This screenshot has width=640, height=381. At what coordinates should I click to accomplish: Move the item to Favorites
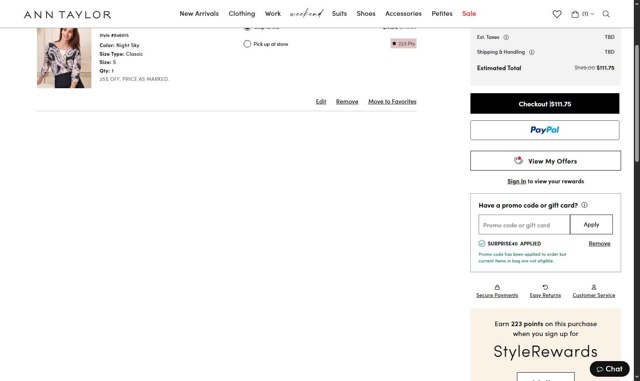click(392, 101)
